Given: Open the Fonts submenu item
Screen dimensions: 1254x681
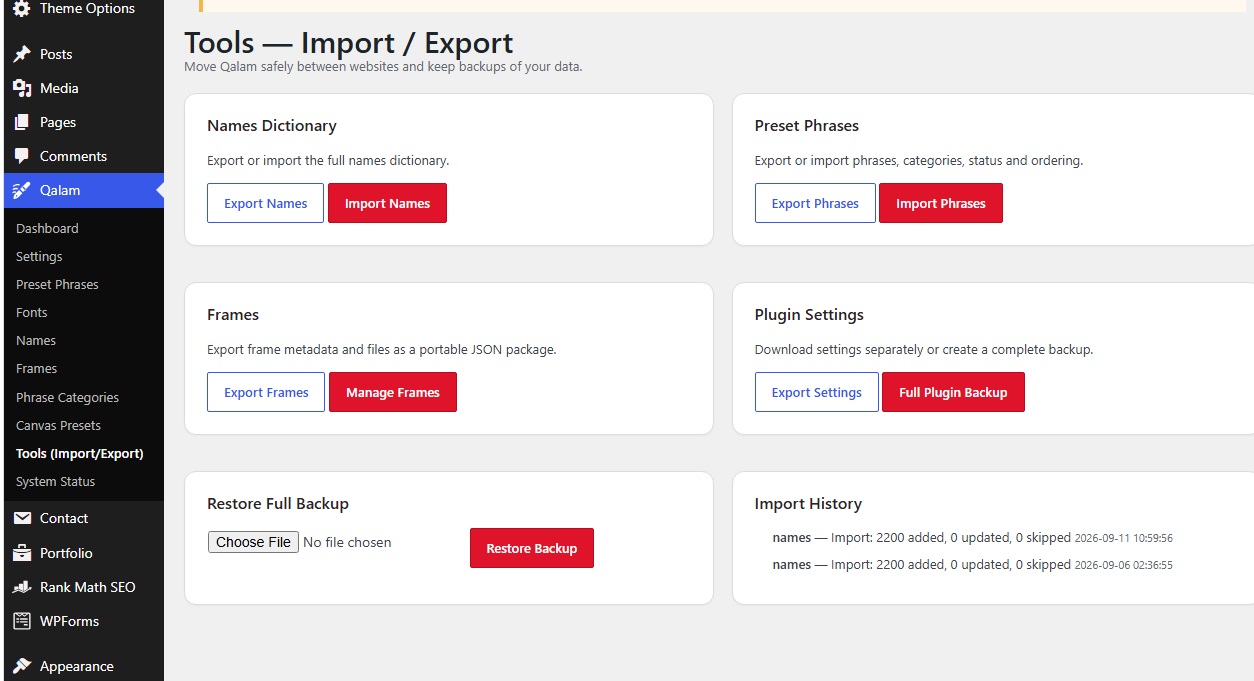Looking at the screenshot, I should (32, 312).
